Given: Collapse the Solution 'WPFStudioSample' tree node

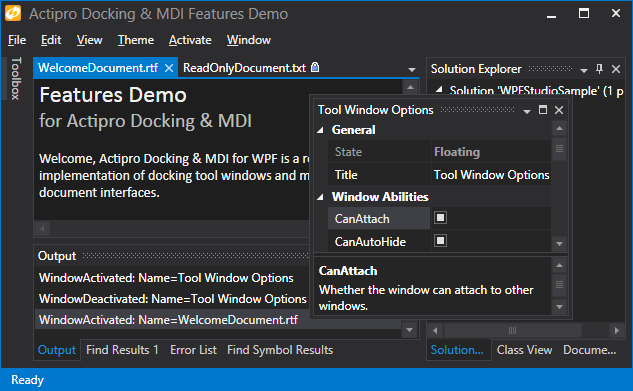Looking at the screenshot, I should [439, 90].
